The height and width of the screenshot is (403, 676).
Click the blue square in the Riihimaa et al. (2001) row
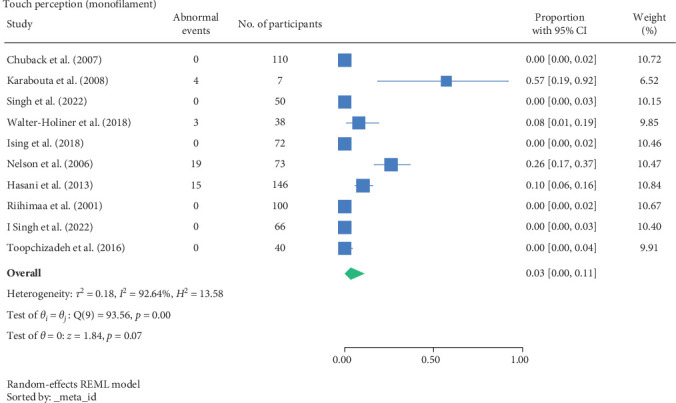tap(345, 207)
